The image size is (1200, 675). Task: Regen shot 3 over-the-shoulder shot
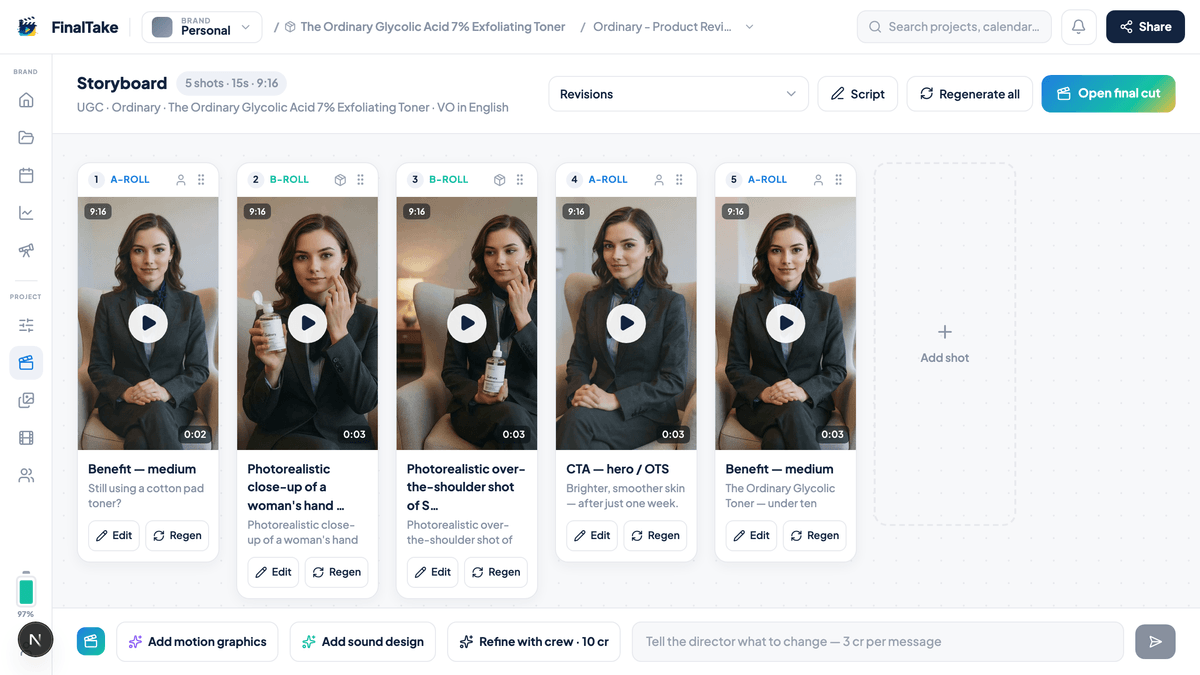pyautogui.click(x=496, y=572)
